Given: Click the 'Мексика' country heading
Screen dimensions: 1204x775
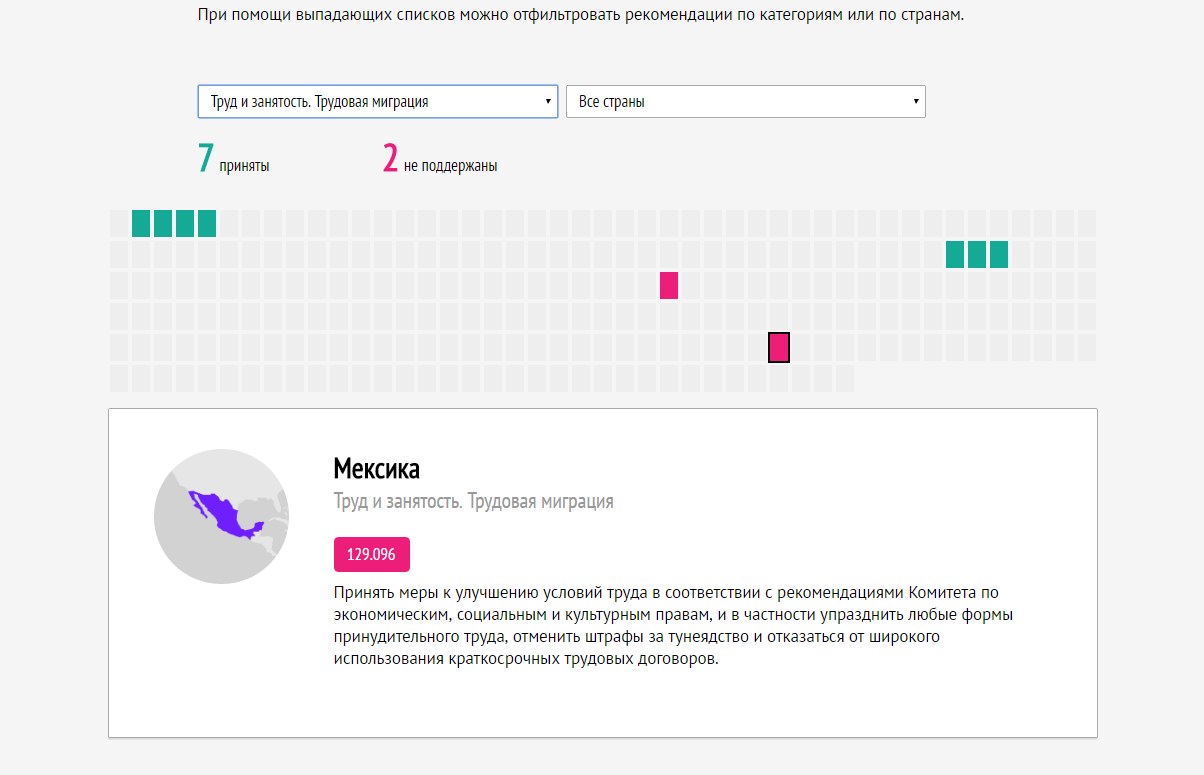Looking at the screenshot, I should pyautogui.click(x=377, y=468).
